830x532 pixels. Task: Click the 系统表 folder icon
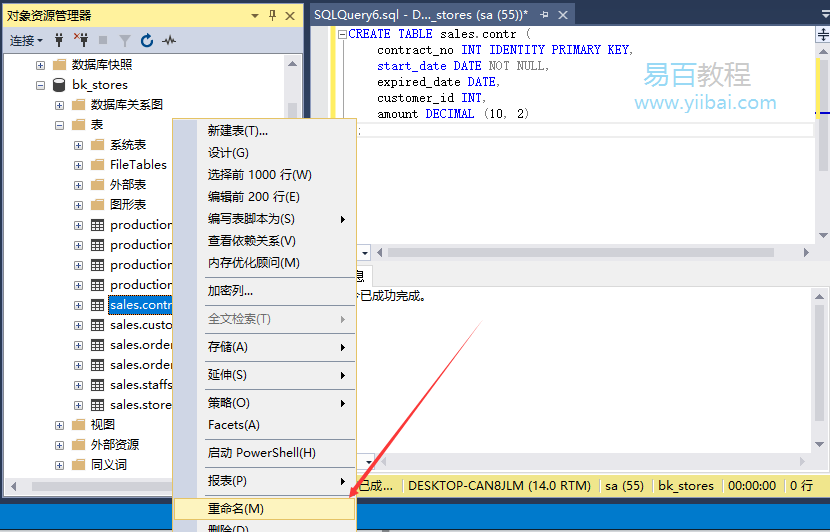click(97, 145)
